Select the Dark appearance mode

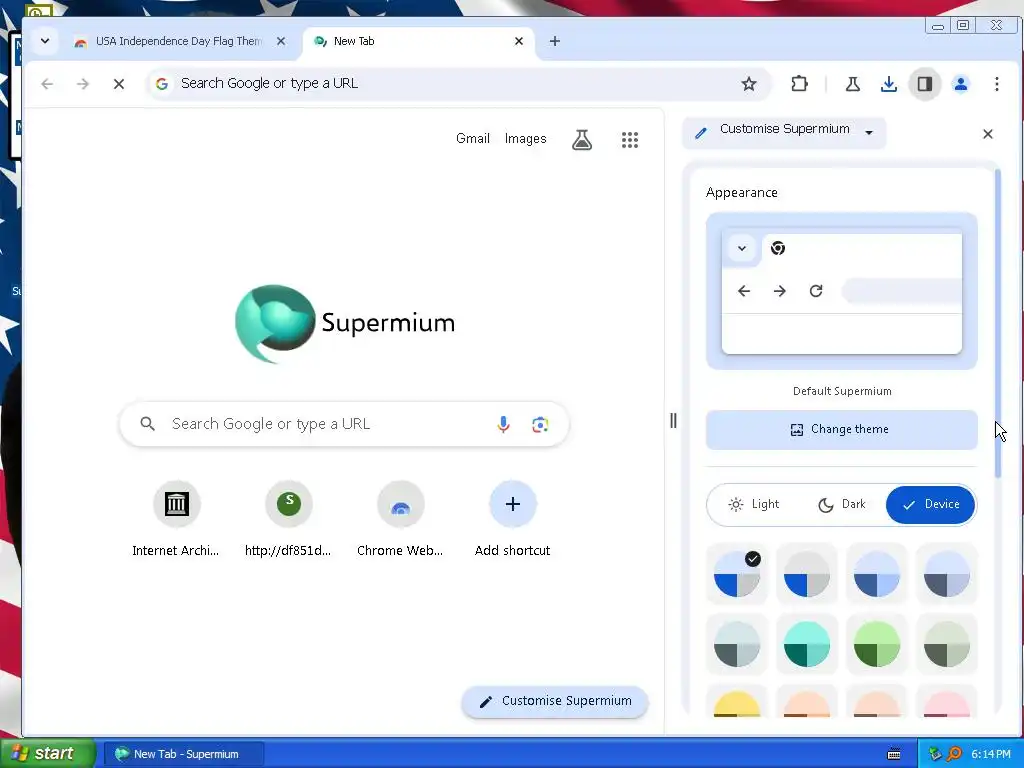click(x=842, y=504)
